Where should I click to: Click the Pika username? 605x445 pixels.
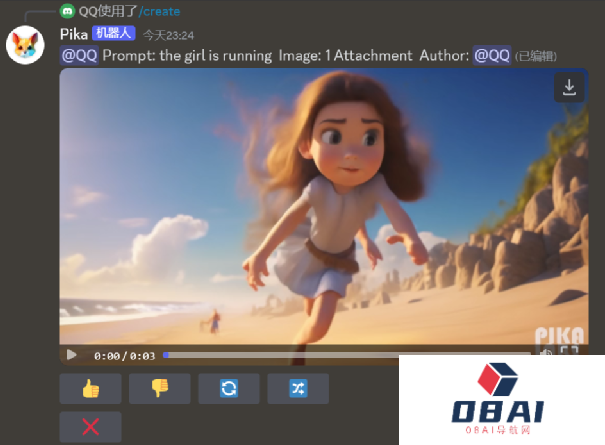coord(74,34)
